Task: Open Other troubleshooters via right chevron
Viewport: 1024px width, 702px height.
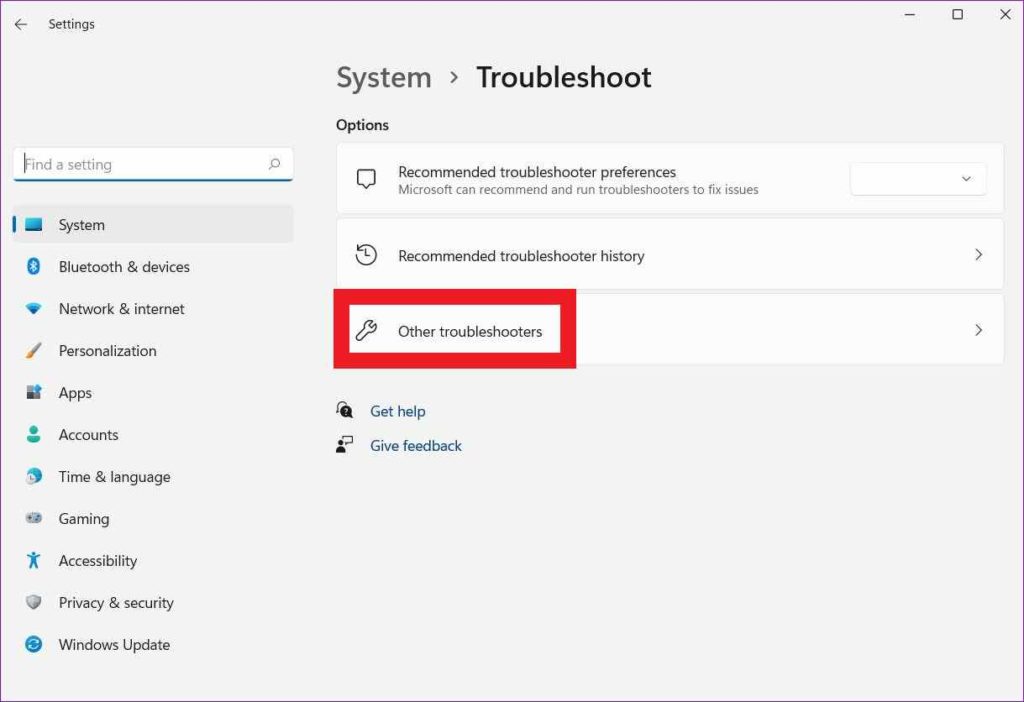Action: (978, 330)
